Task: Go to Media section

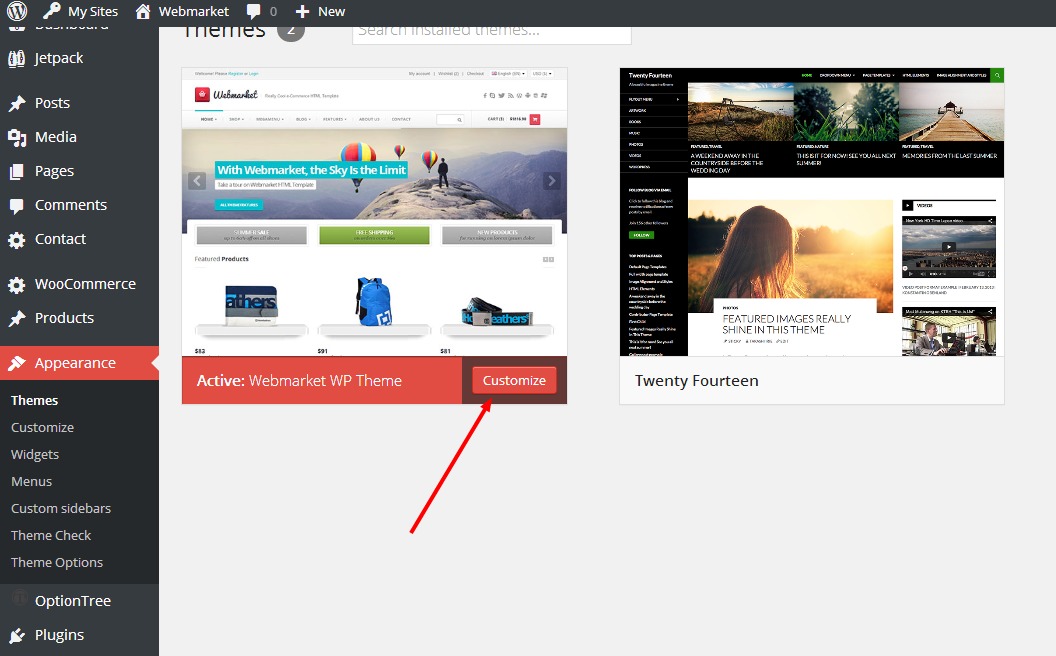Action: point(56,137)
